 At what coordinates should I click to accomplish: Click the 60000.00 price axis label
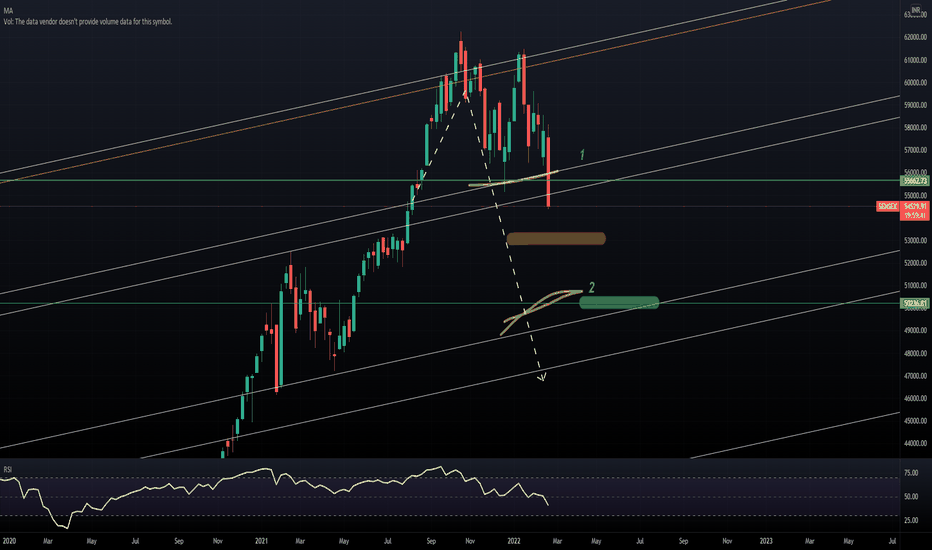(915, 83)
